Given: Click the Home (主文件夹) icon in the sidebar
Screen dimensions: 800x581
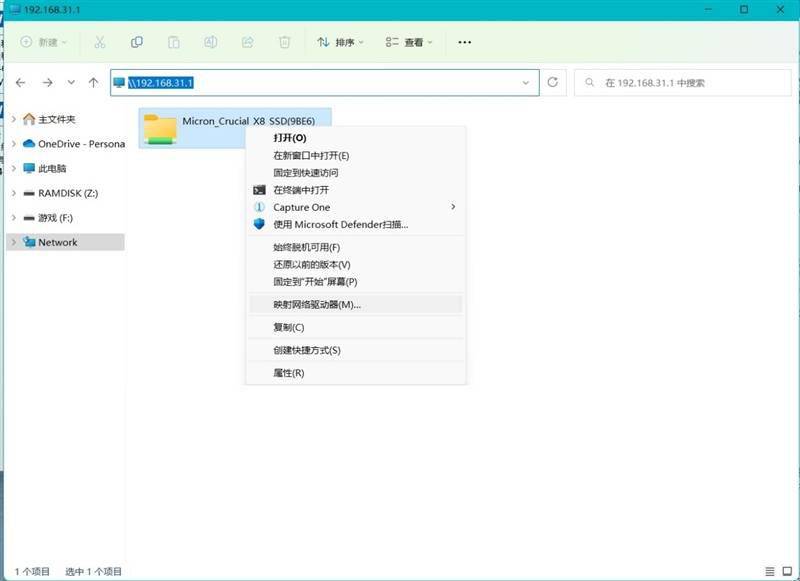Looking at the screenshot, I should click(x=30, y=118).
